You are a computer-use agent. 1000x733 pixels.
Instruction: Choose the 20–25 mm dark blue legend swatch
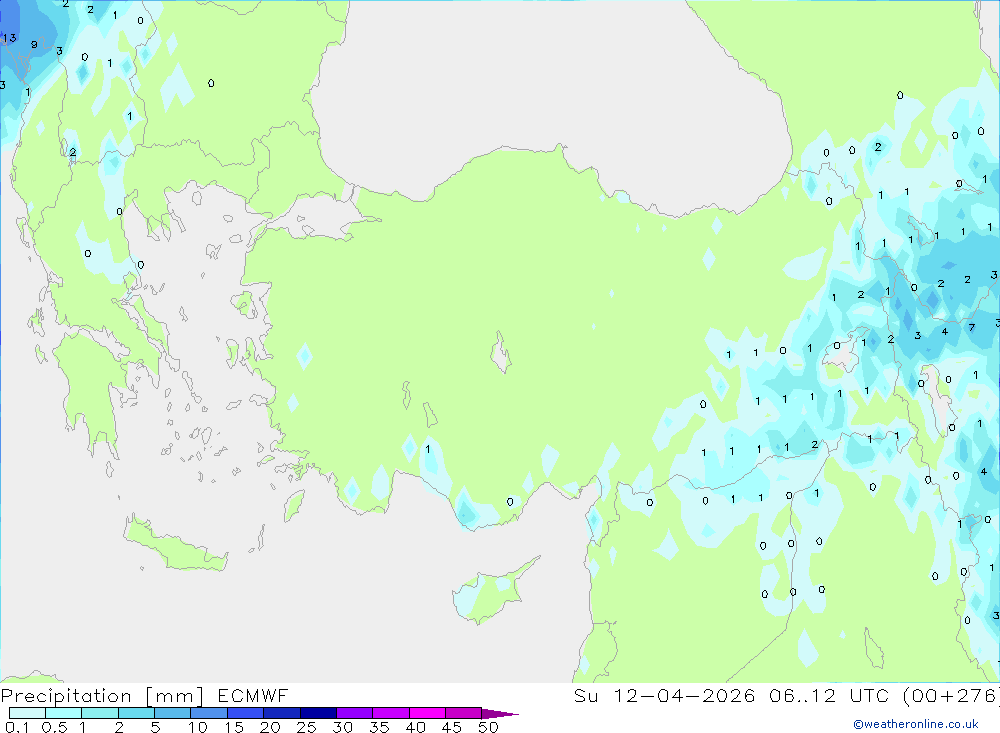(x=282, y=713)
